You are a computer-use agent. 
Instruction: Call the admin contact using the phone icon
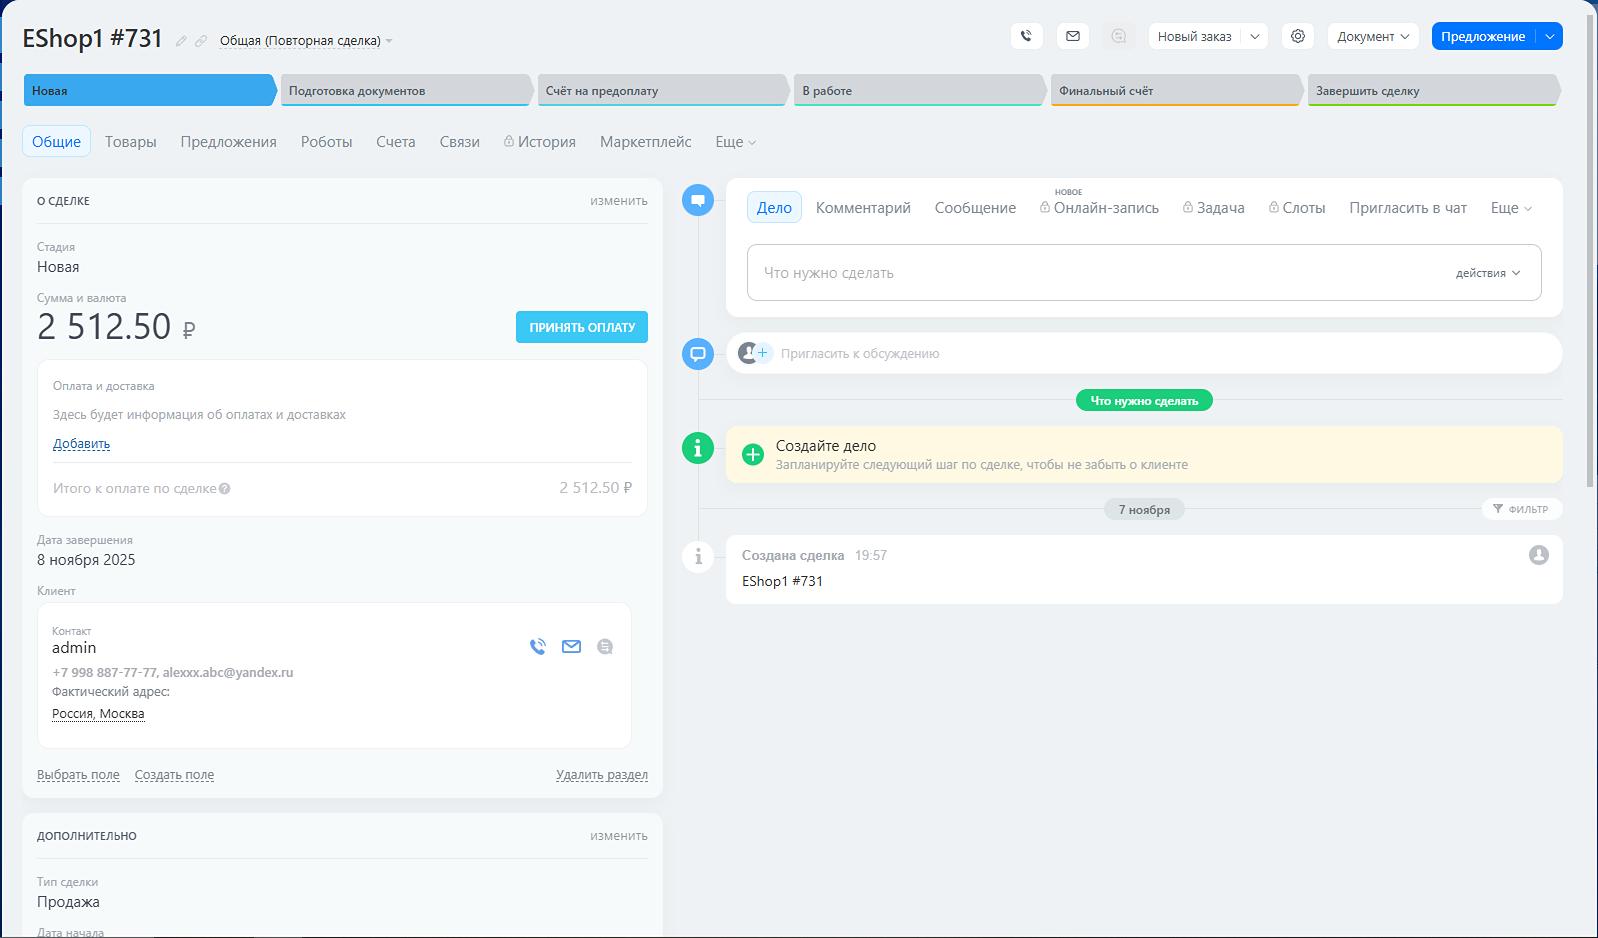tap(538, 647)
